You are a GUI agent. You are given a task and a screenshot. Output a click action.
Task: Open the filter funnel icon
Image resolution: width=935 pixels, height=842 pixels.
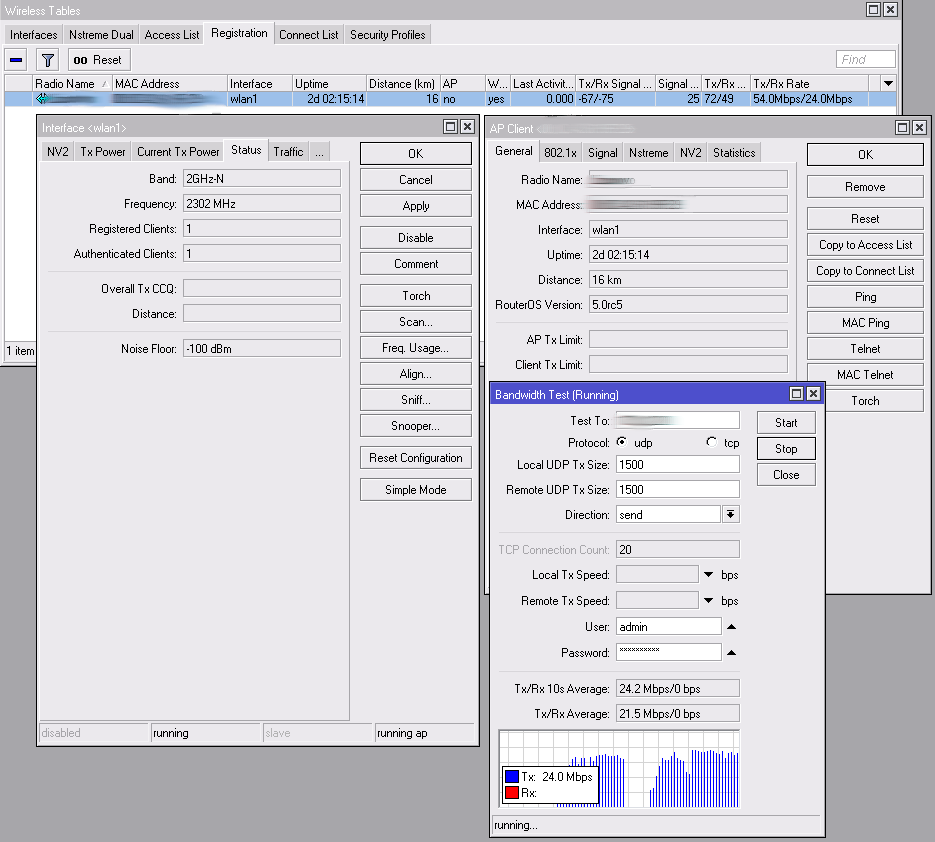tap(48, 60)
